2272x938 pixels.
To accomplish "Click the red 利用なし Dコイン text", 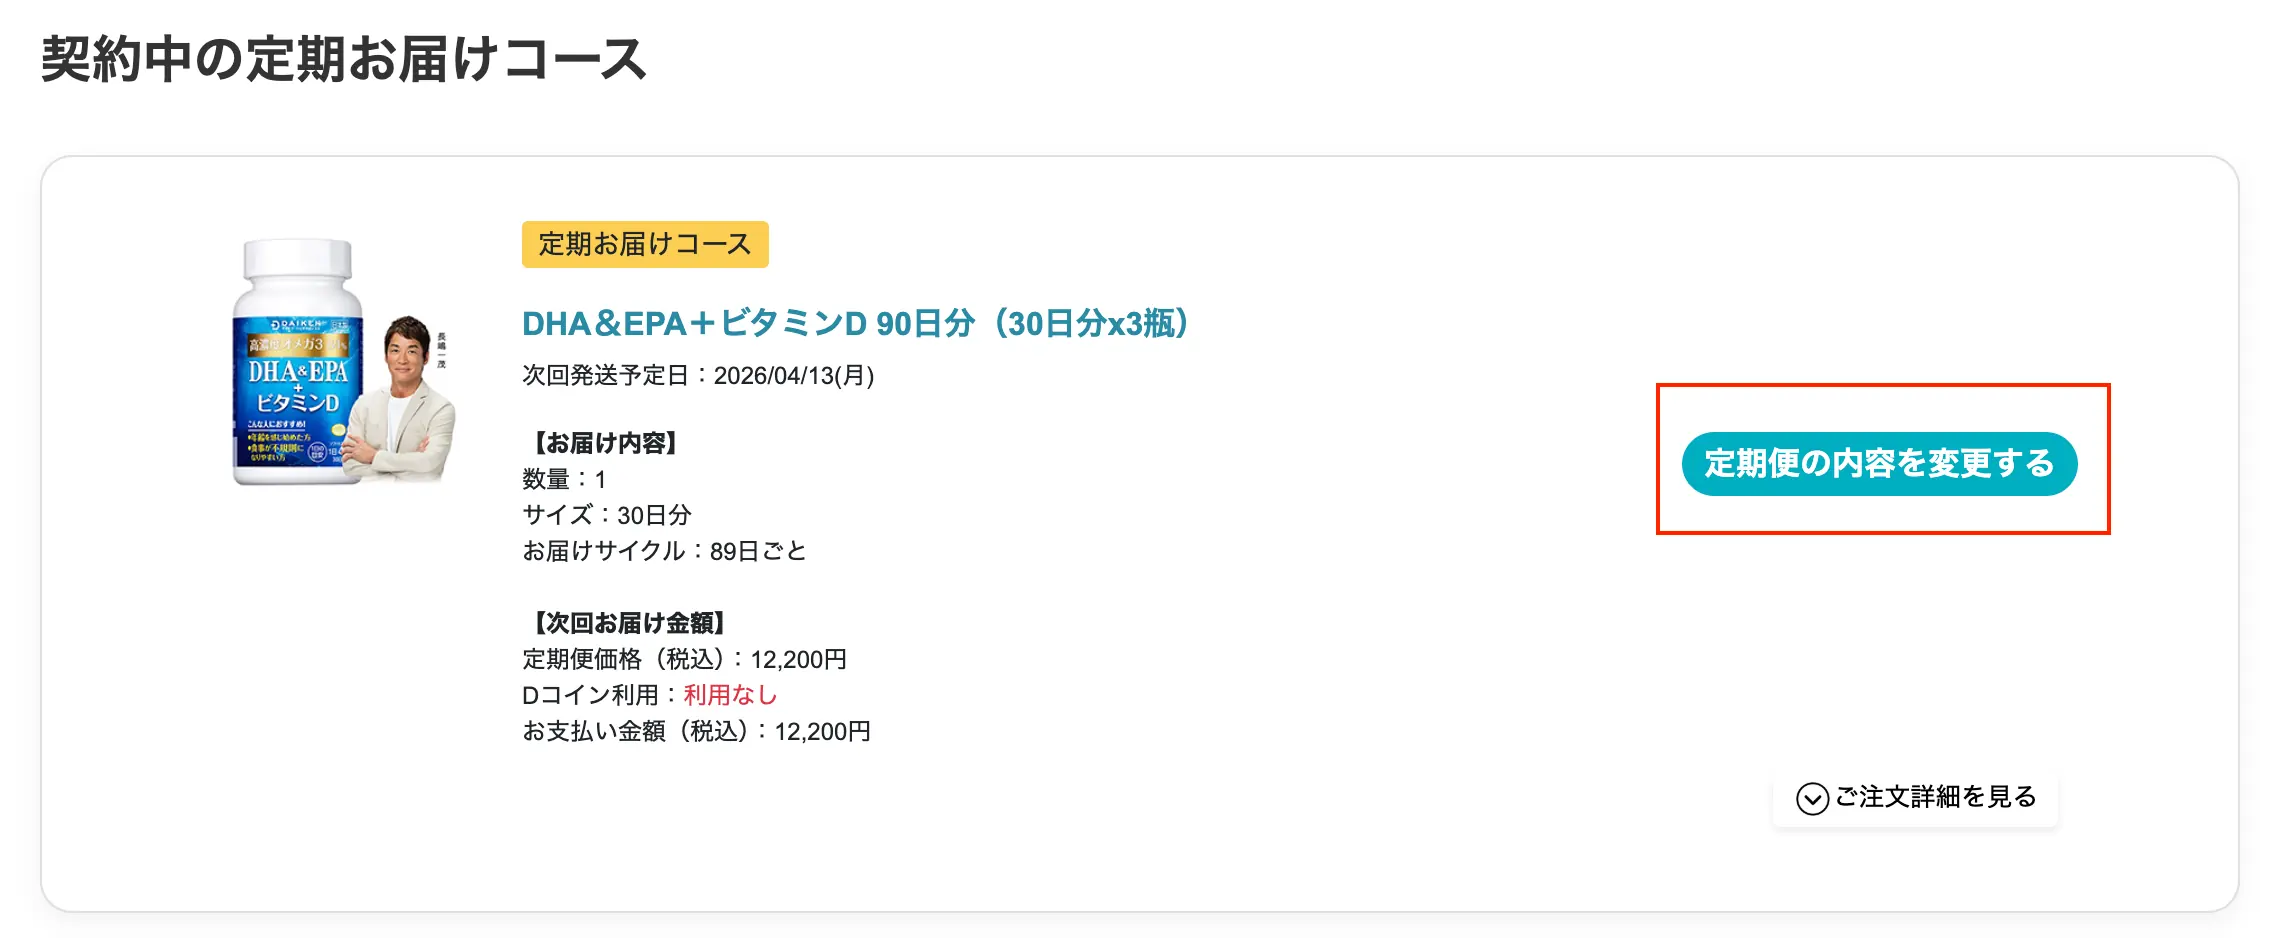I will [x=730, y=695].
